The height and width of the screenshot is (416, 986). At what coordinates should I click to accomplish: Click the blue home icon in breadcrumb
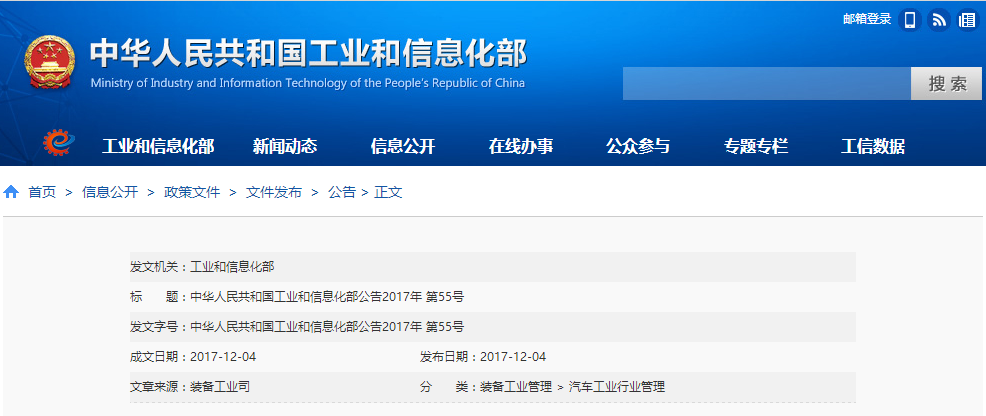11,192
